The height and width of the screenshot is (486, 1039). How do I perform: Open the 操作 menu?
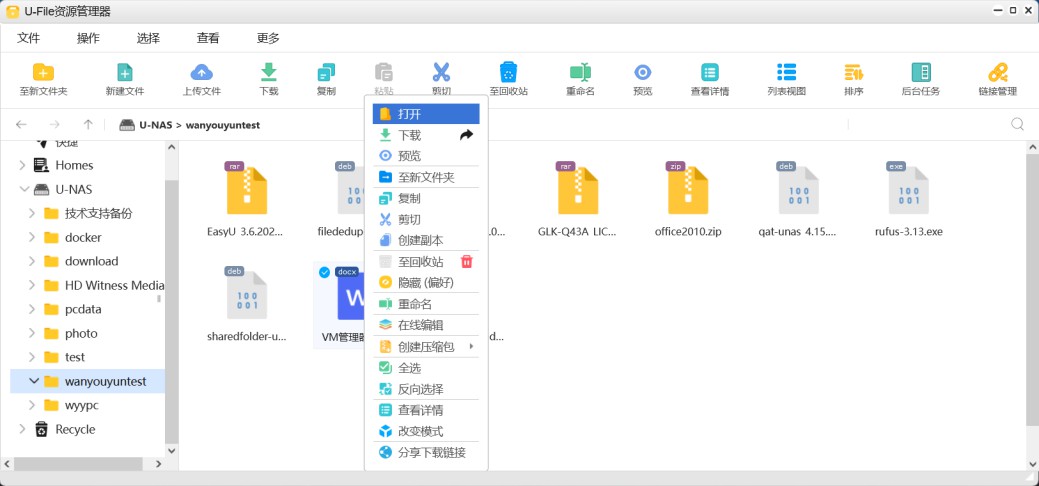point(88,38)
